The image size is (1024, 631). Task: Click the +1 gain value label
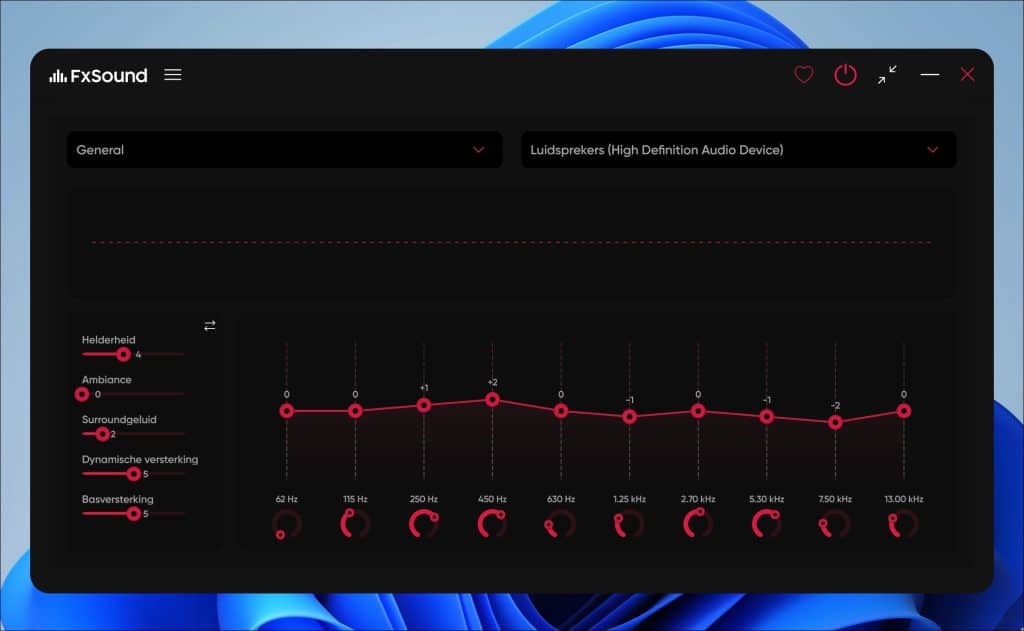click(424, 388)
